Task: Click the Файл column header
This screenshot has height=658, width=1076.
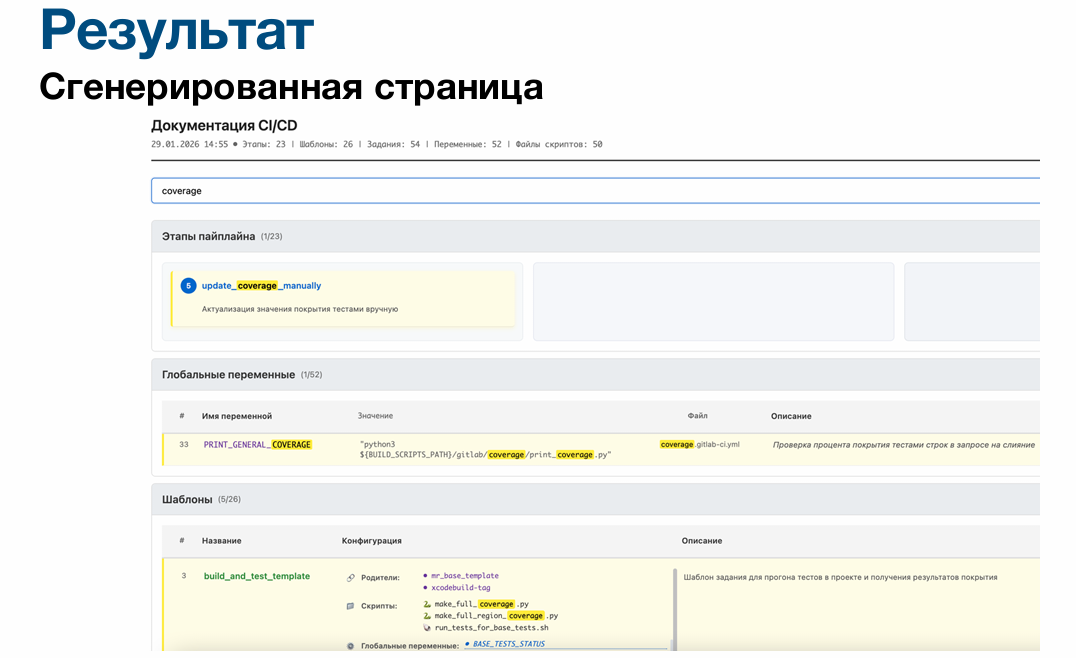Action: point(697,416)
